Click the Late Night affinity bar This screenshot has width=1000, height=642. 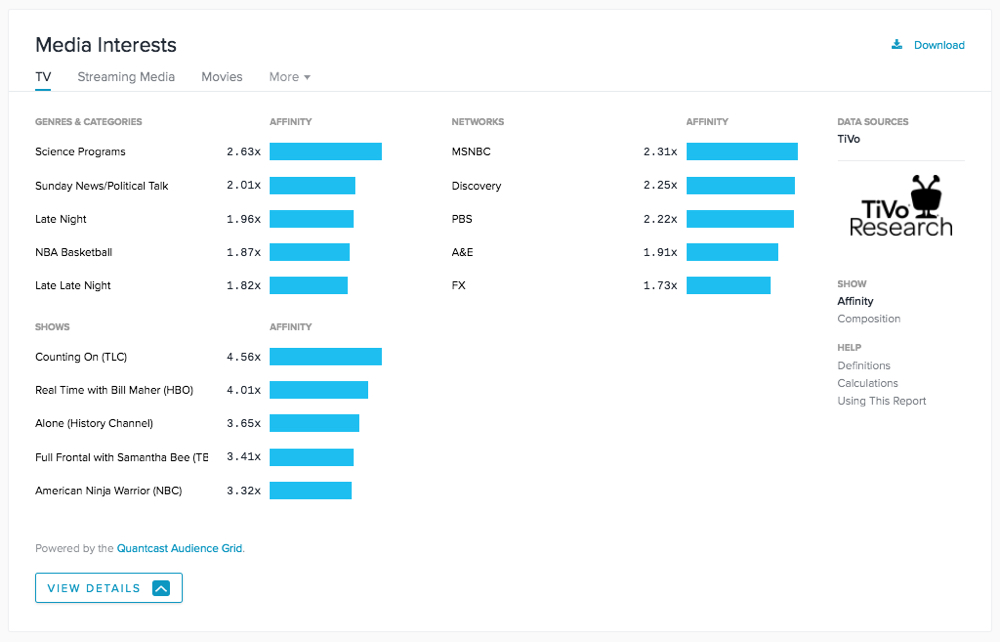pyautogui.click(x=312, y=219)
